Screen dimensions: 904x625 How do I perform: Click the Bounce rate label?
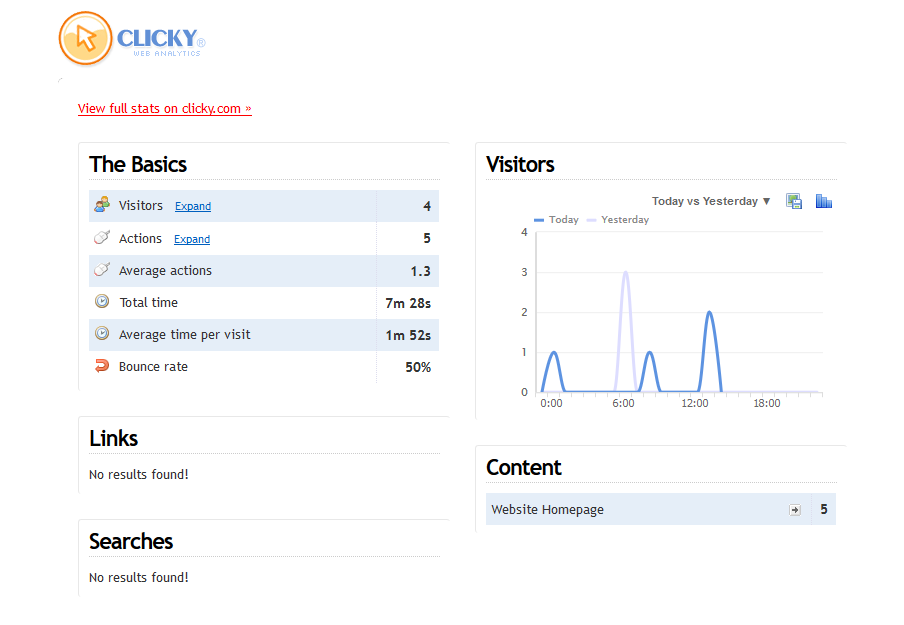click(153, 367)
